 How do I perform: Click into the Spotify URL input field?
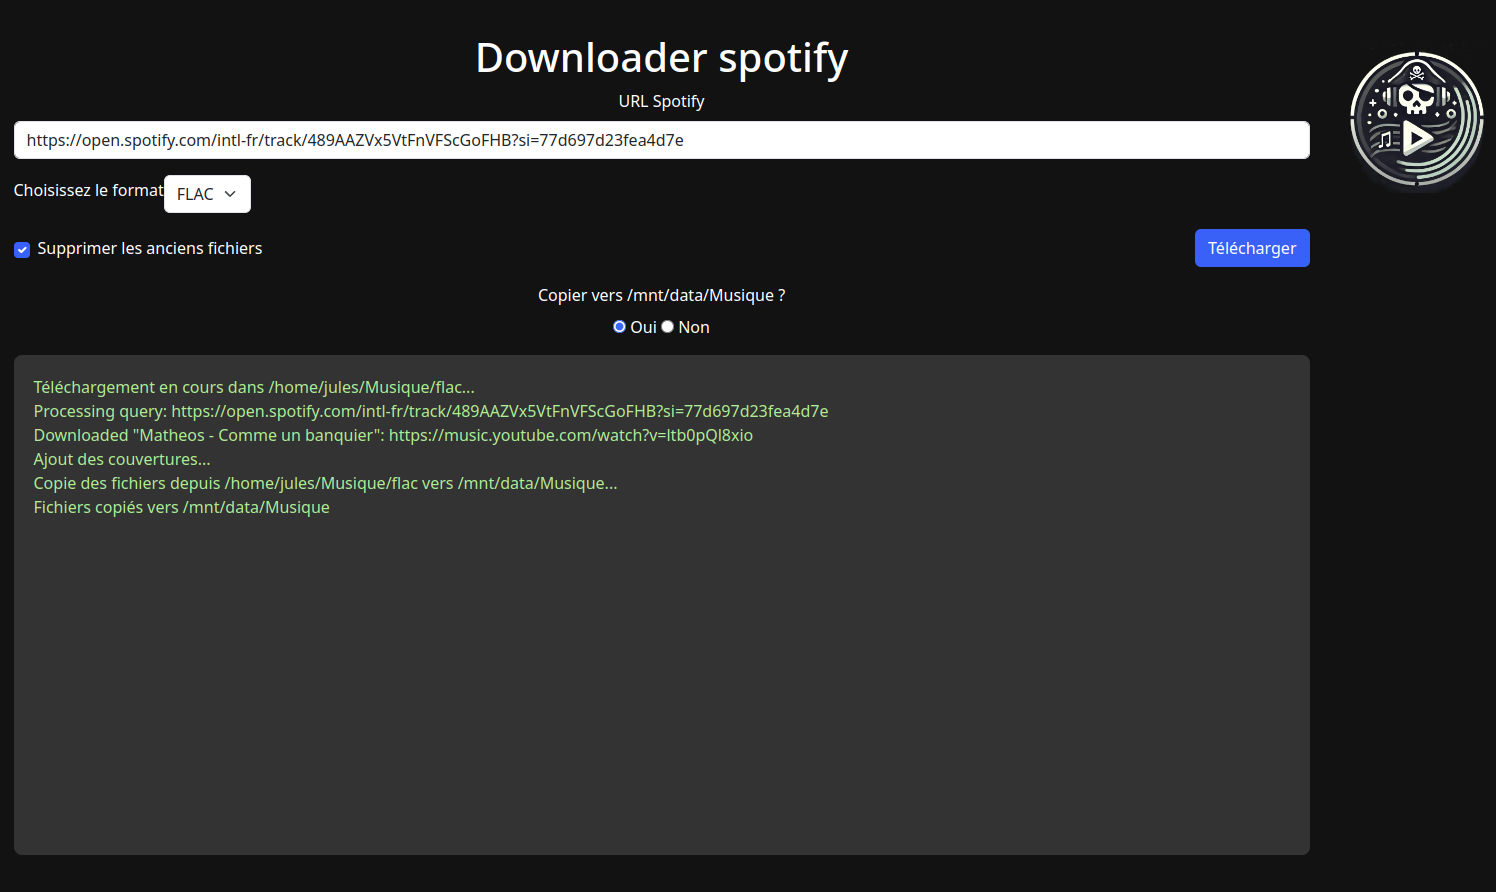click(x=661, y=140)
